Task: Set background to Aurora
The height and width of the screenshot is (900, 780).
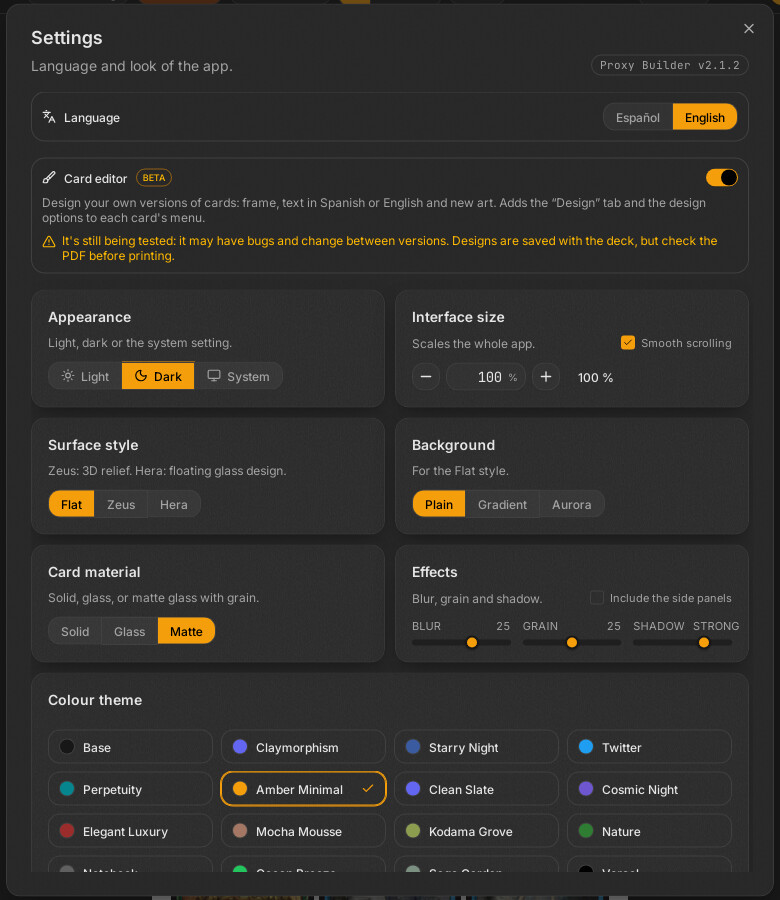Action: coord(572,505)
